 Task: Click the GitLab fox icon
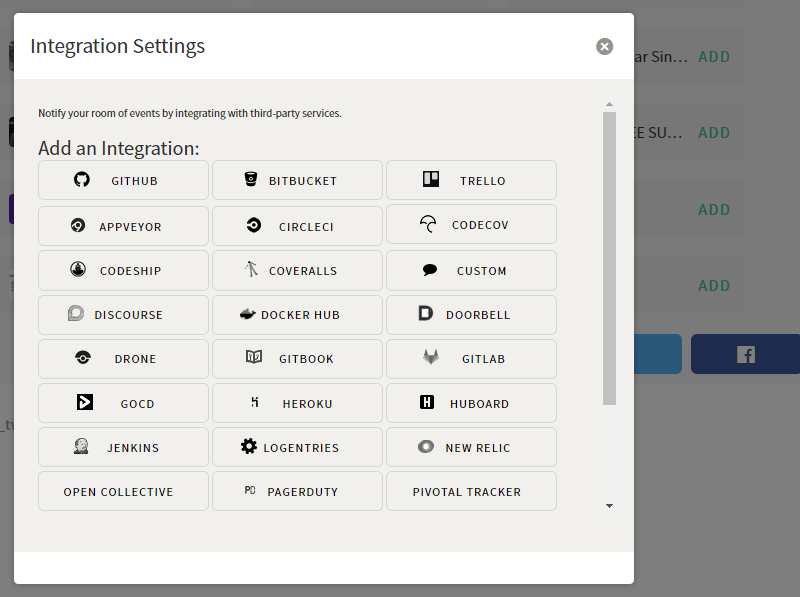(430, 358)
